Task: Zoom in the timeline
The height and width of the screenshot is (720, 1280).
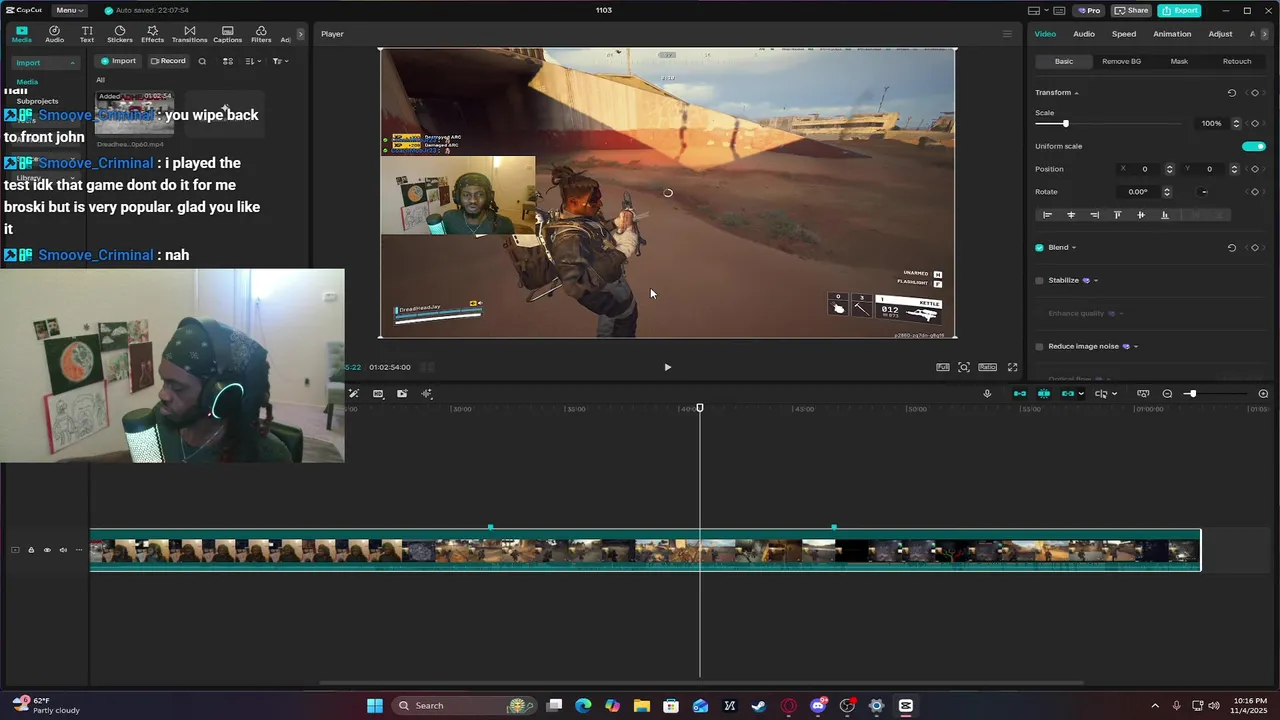Action: click(1263, 394)
